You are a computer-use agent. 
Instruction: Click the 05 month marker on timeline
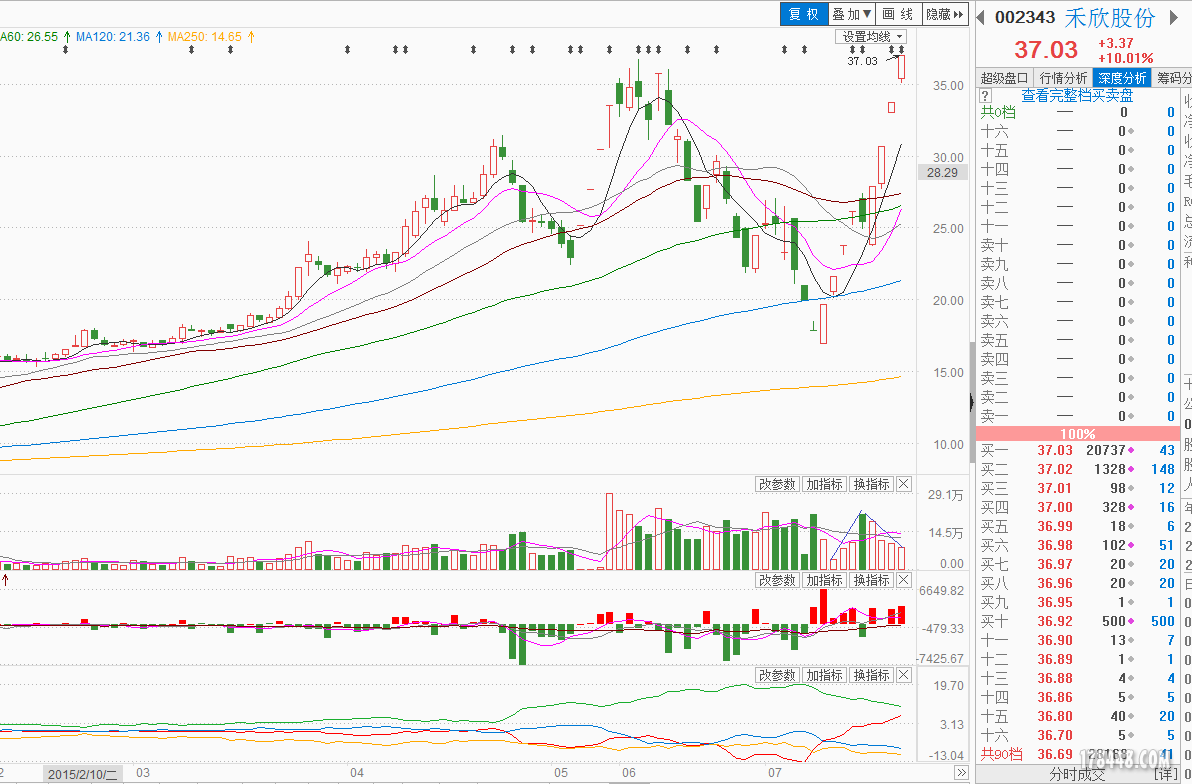tap(560, 773)
